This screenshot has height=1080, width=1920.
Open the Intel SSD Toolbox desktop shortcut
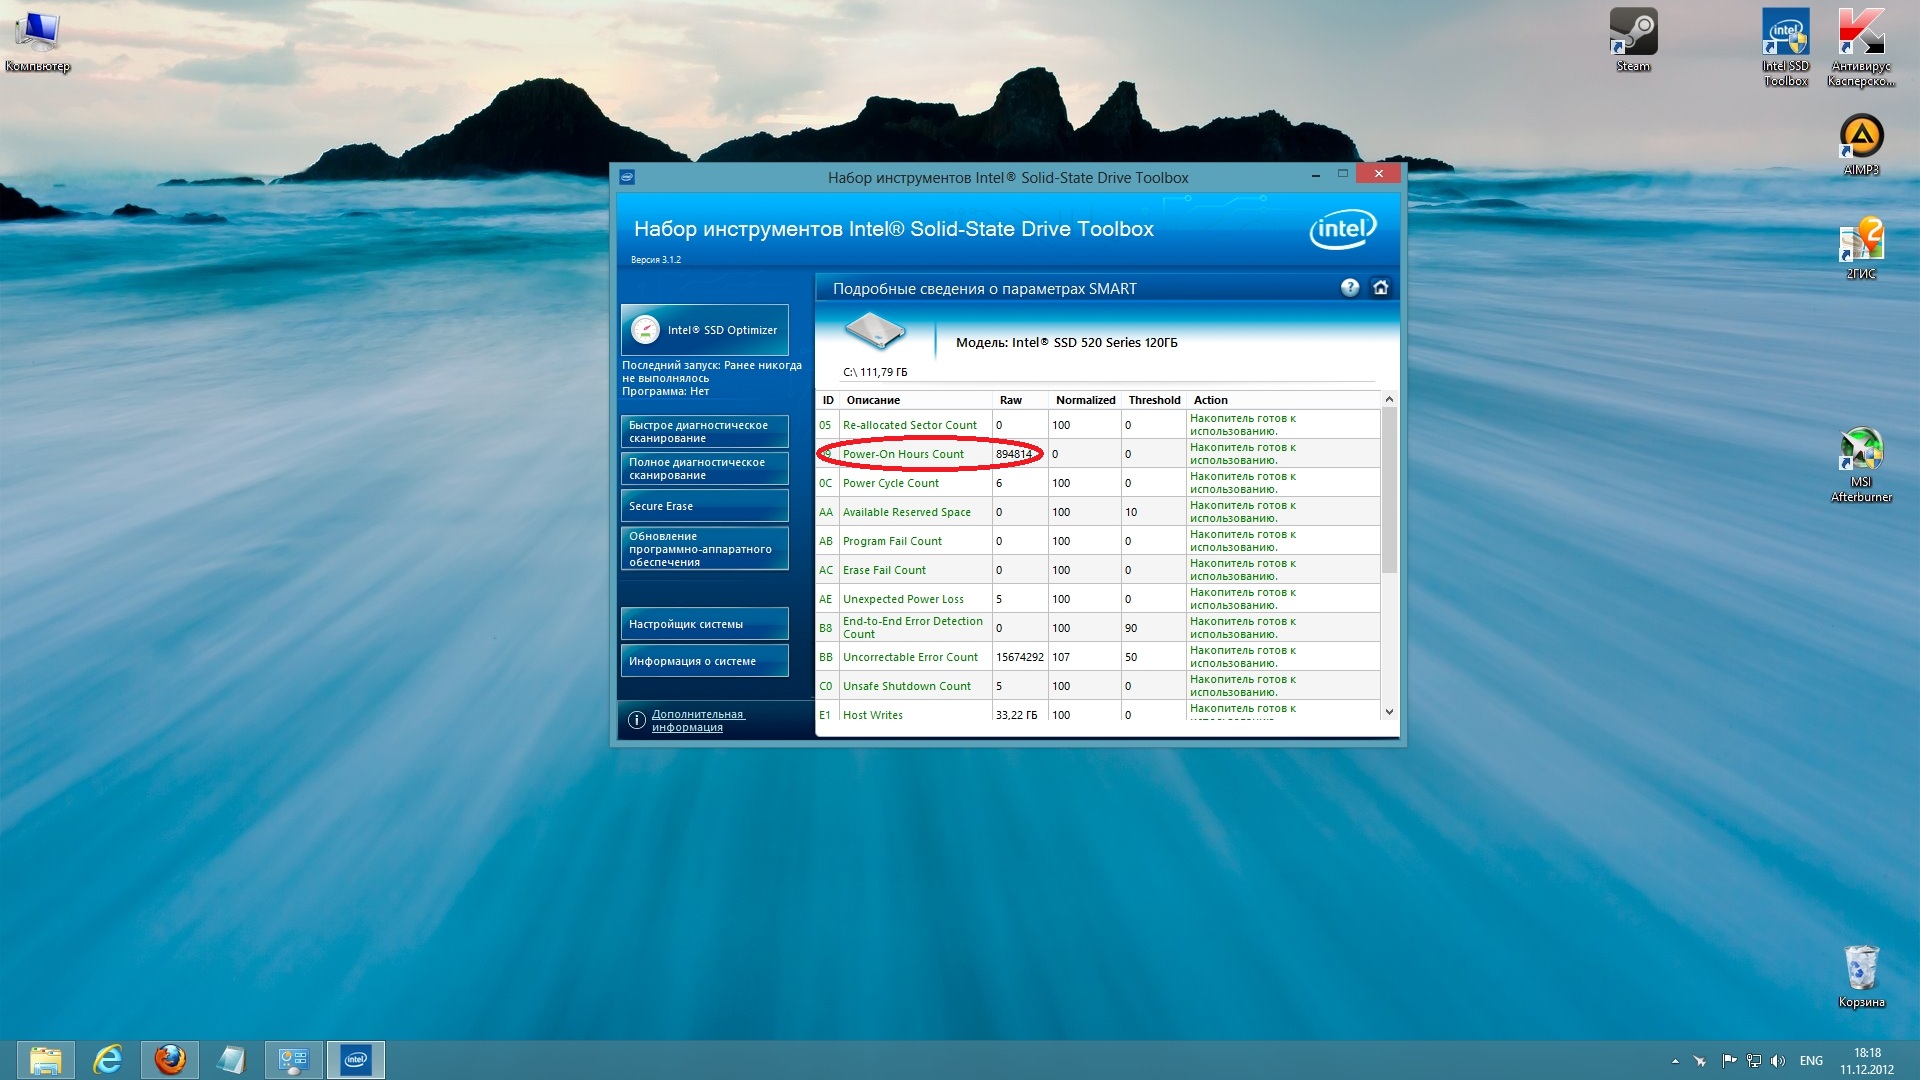(1786, 47)
